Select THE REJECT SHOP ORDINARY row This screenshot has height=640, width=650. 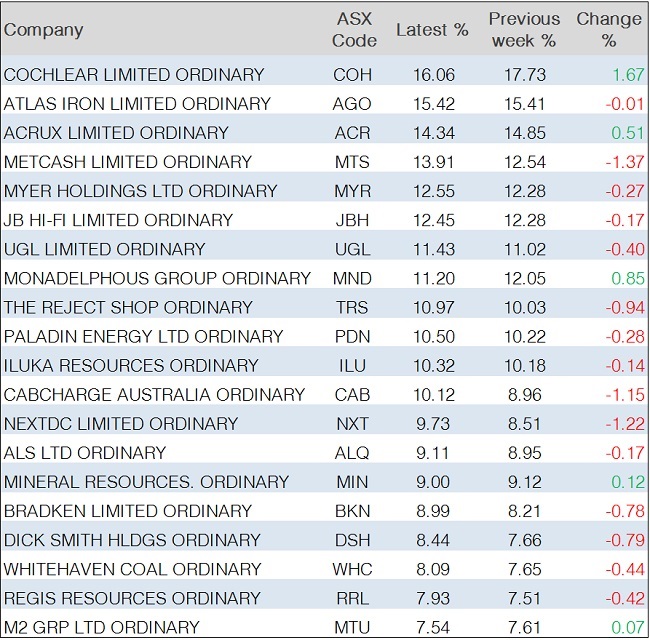(x=129, y=307)
